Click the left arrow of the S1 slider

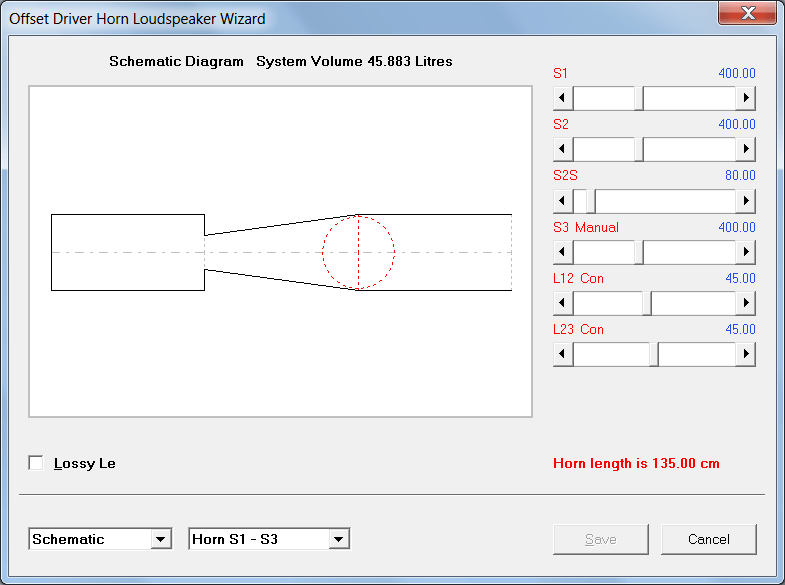(563, 98)
